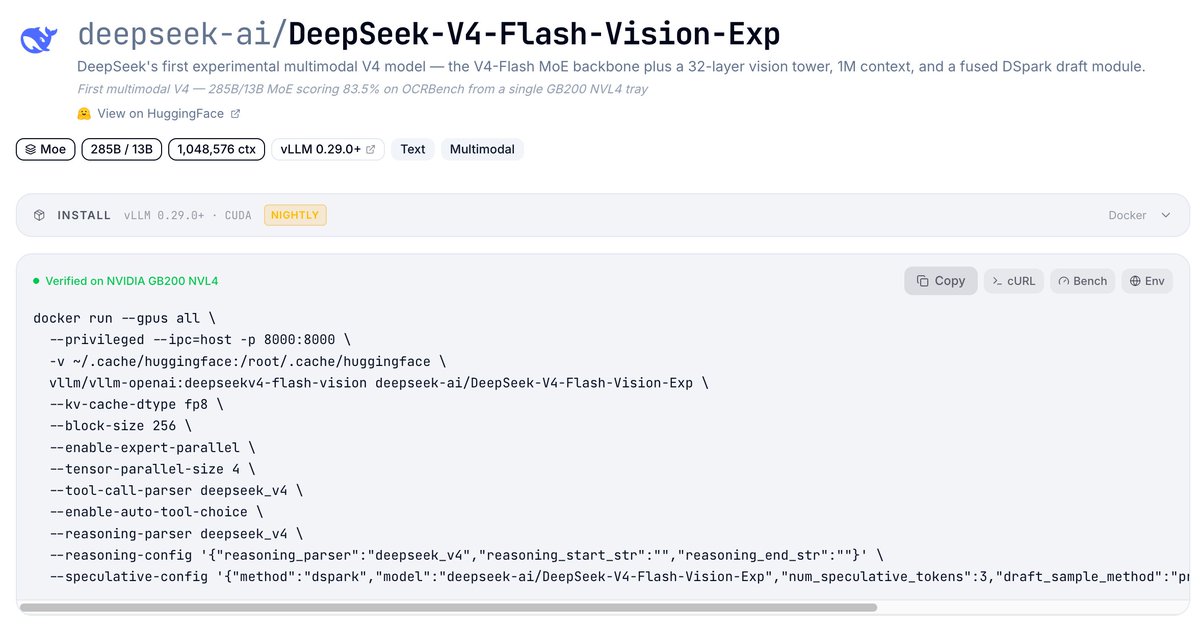This screenshot has width=1200, height=630.
Task: Copy the docker run command
Action: coord(941,281)
